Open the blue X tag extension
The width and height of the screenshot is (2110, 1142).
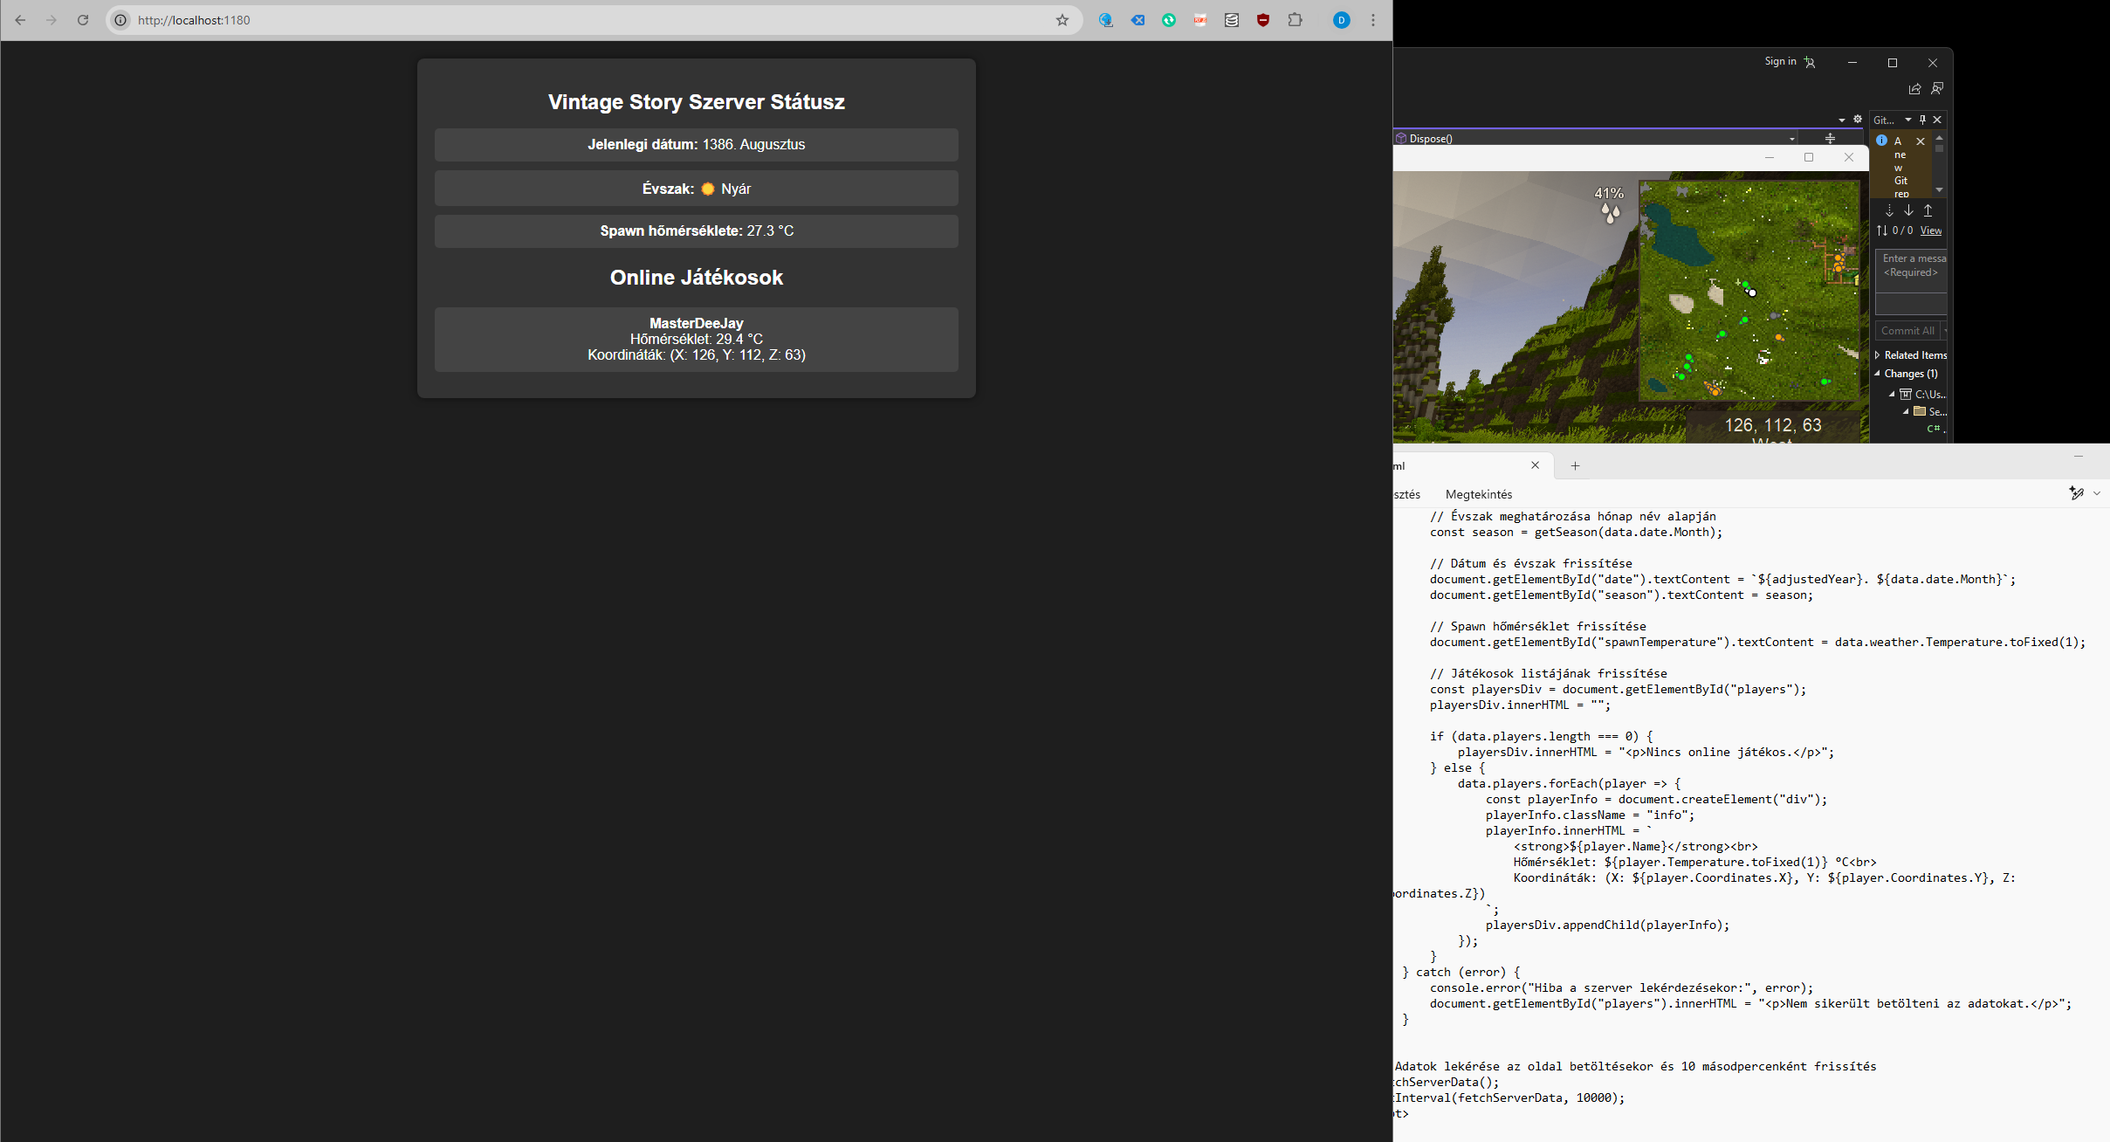[x=1138, y=20]
